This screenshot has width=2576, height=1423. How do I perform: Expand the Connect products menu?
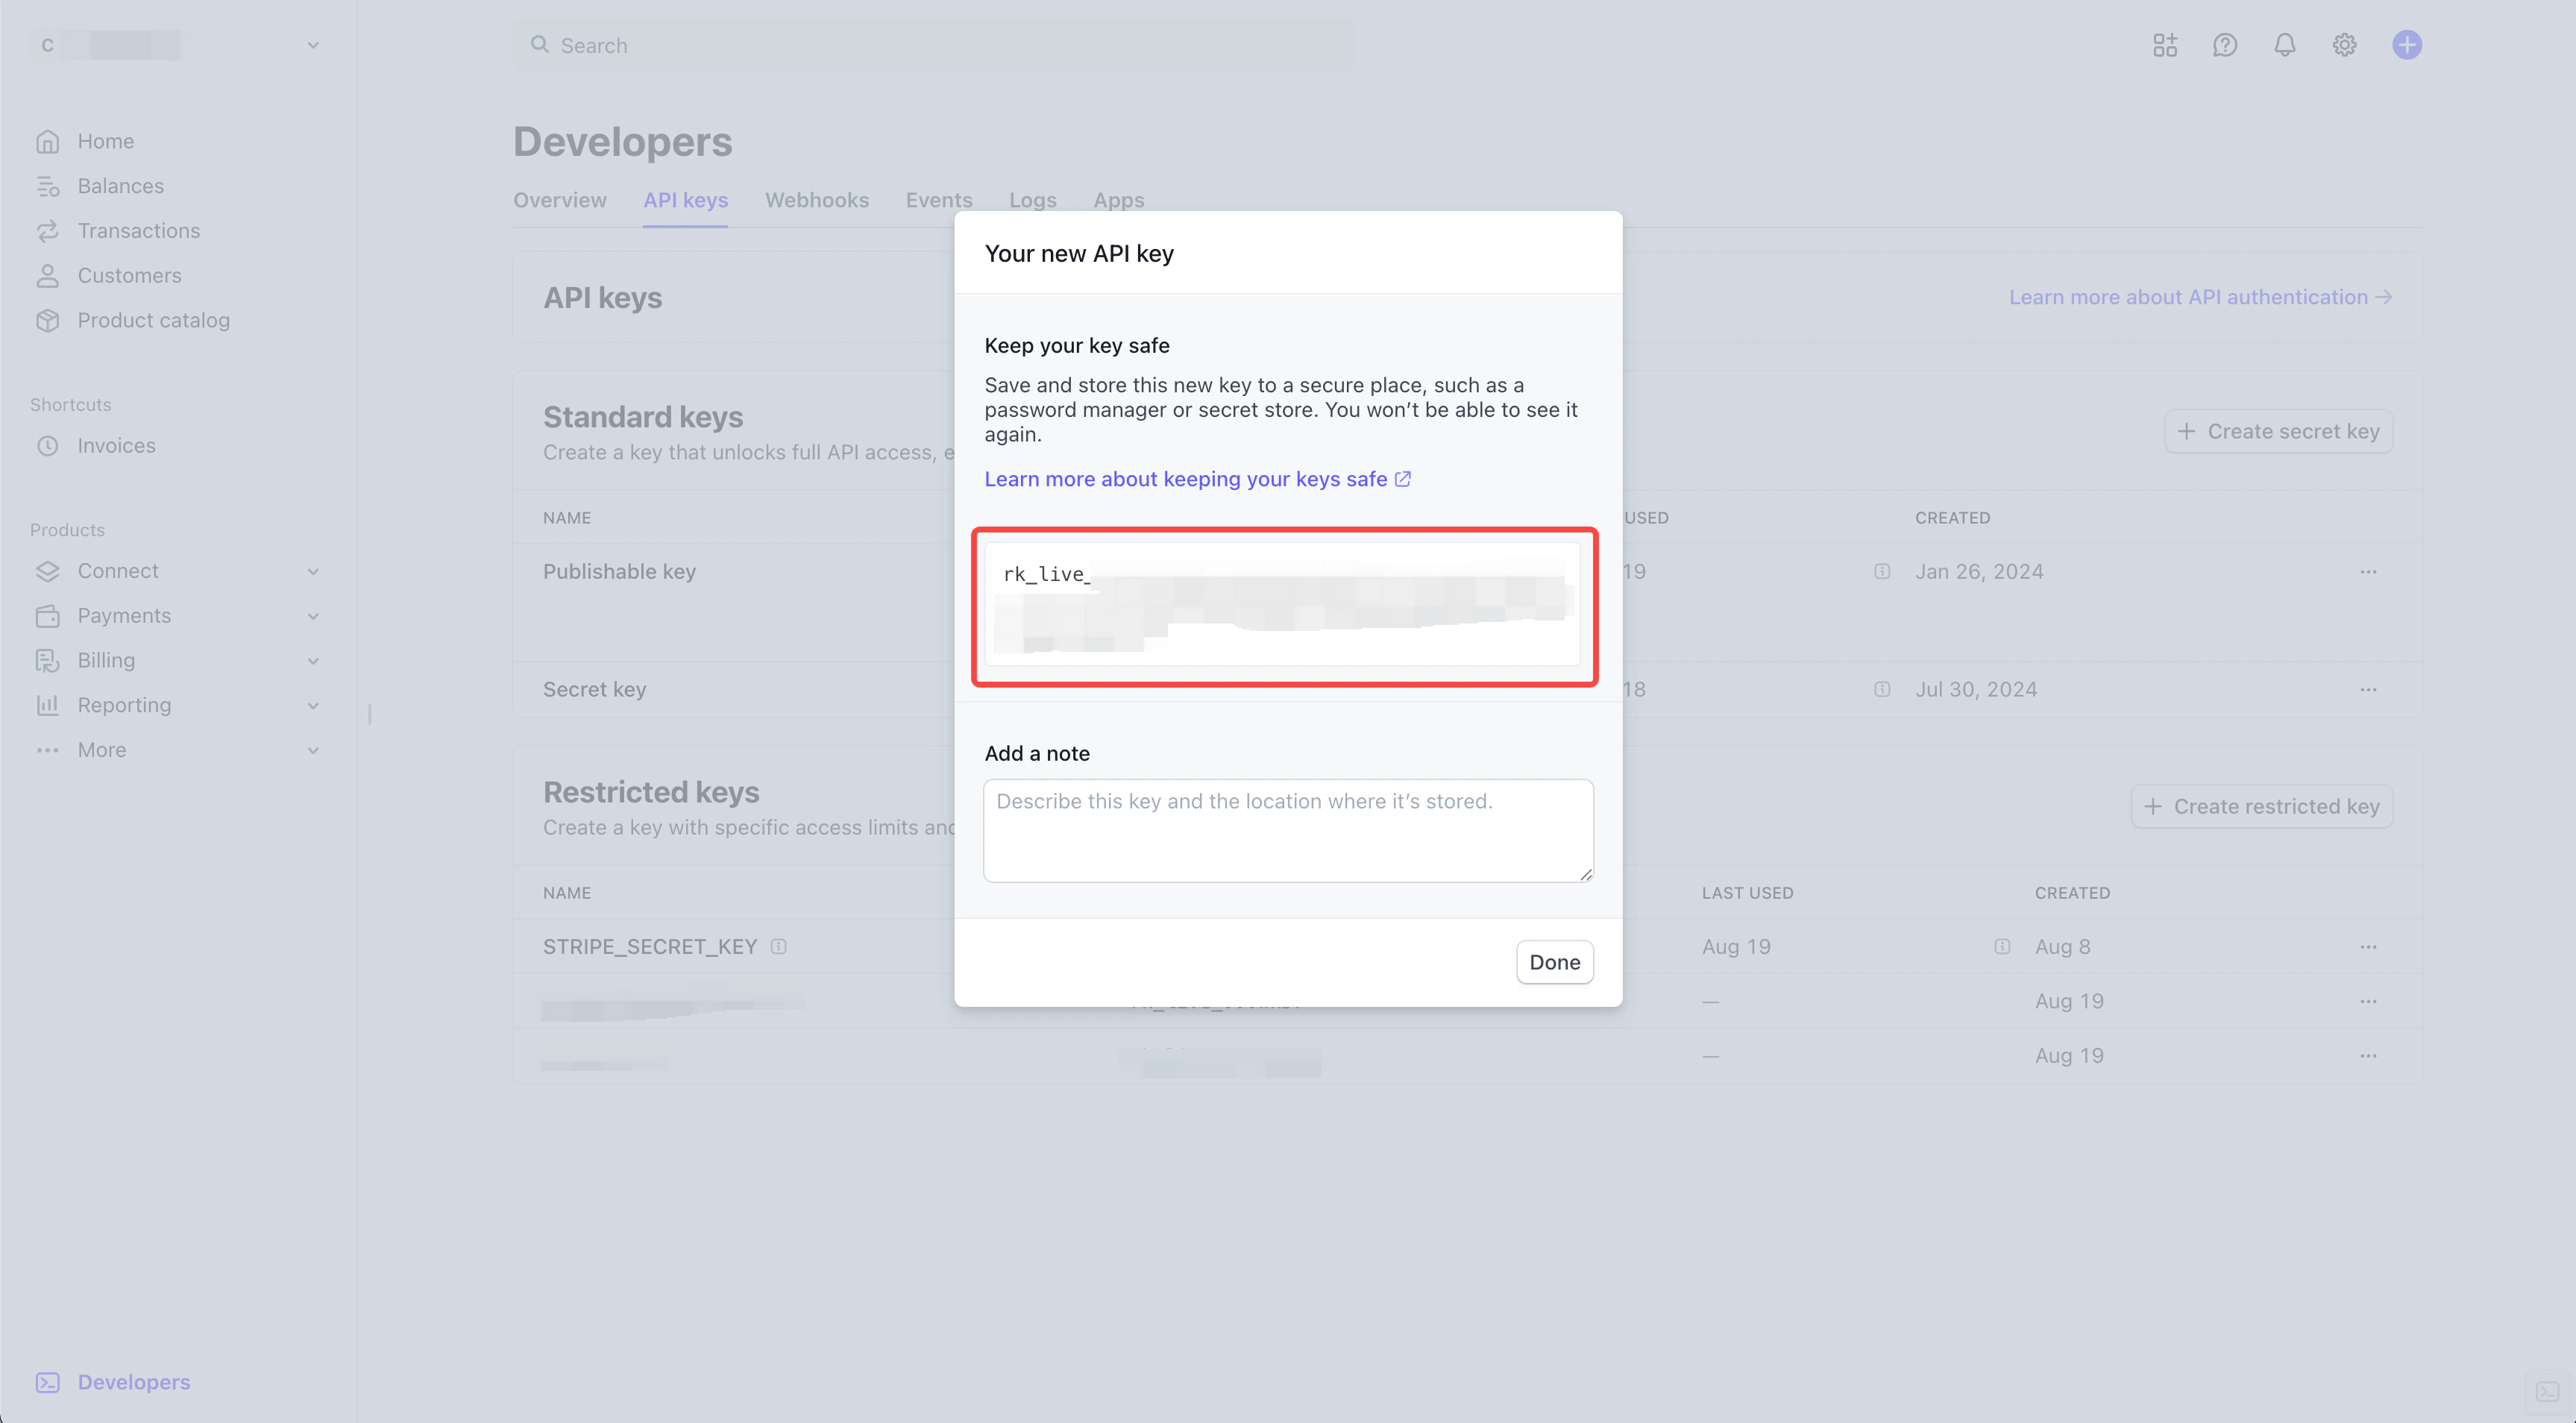click(x=313, y=571)
